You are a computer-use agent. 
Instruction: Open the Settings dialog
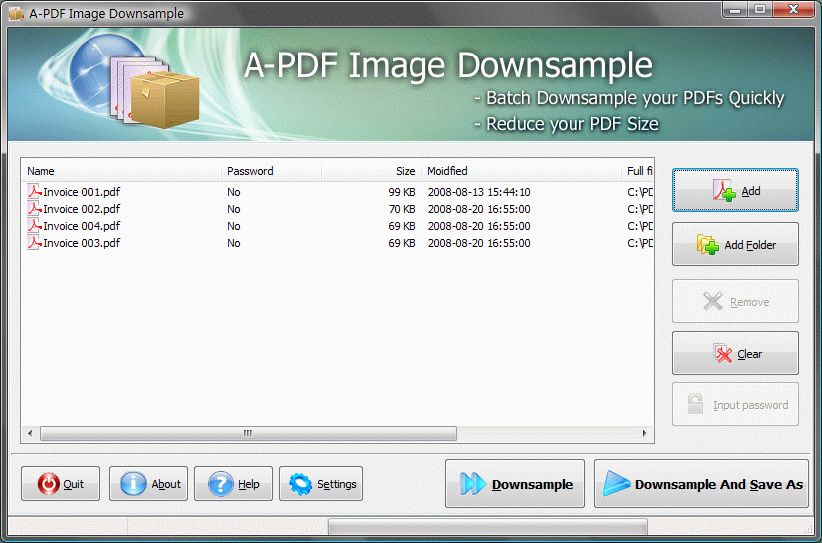[x=321, y=484]
